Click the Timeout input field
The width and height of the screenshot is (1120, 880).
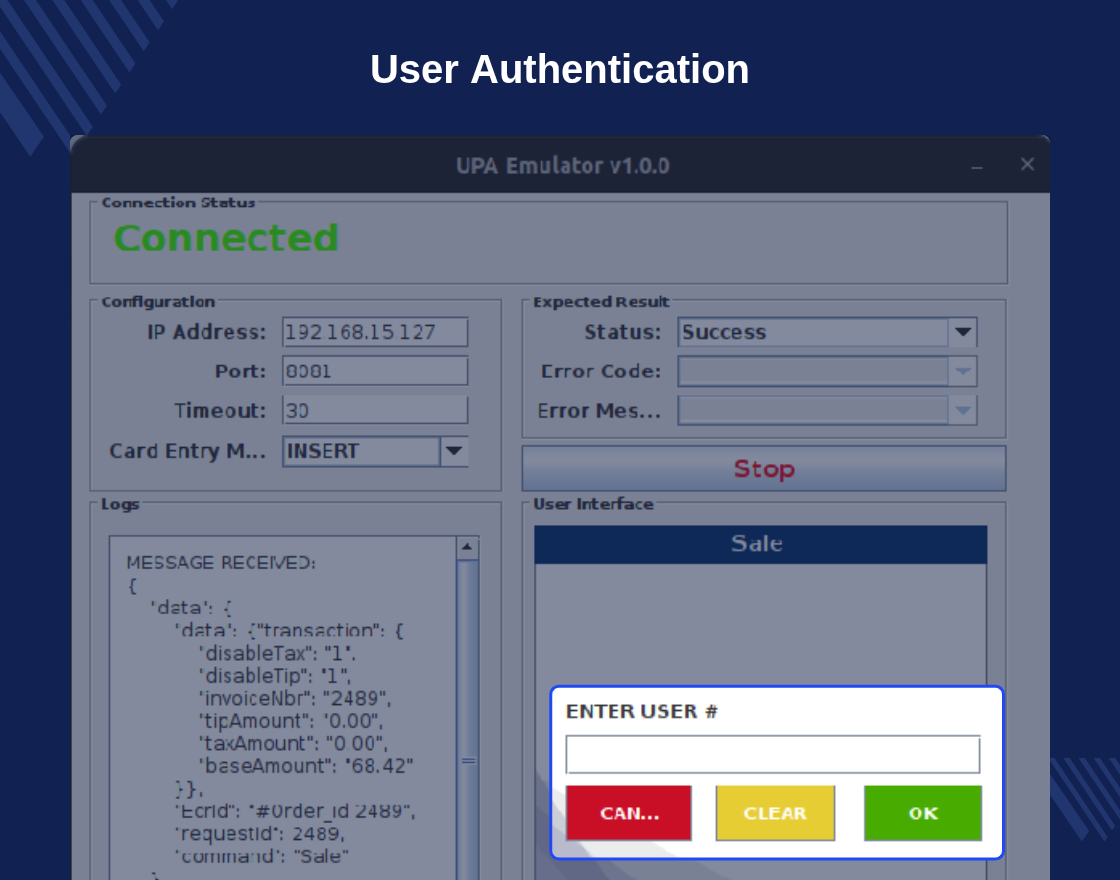click(x=375, y=411)
